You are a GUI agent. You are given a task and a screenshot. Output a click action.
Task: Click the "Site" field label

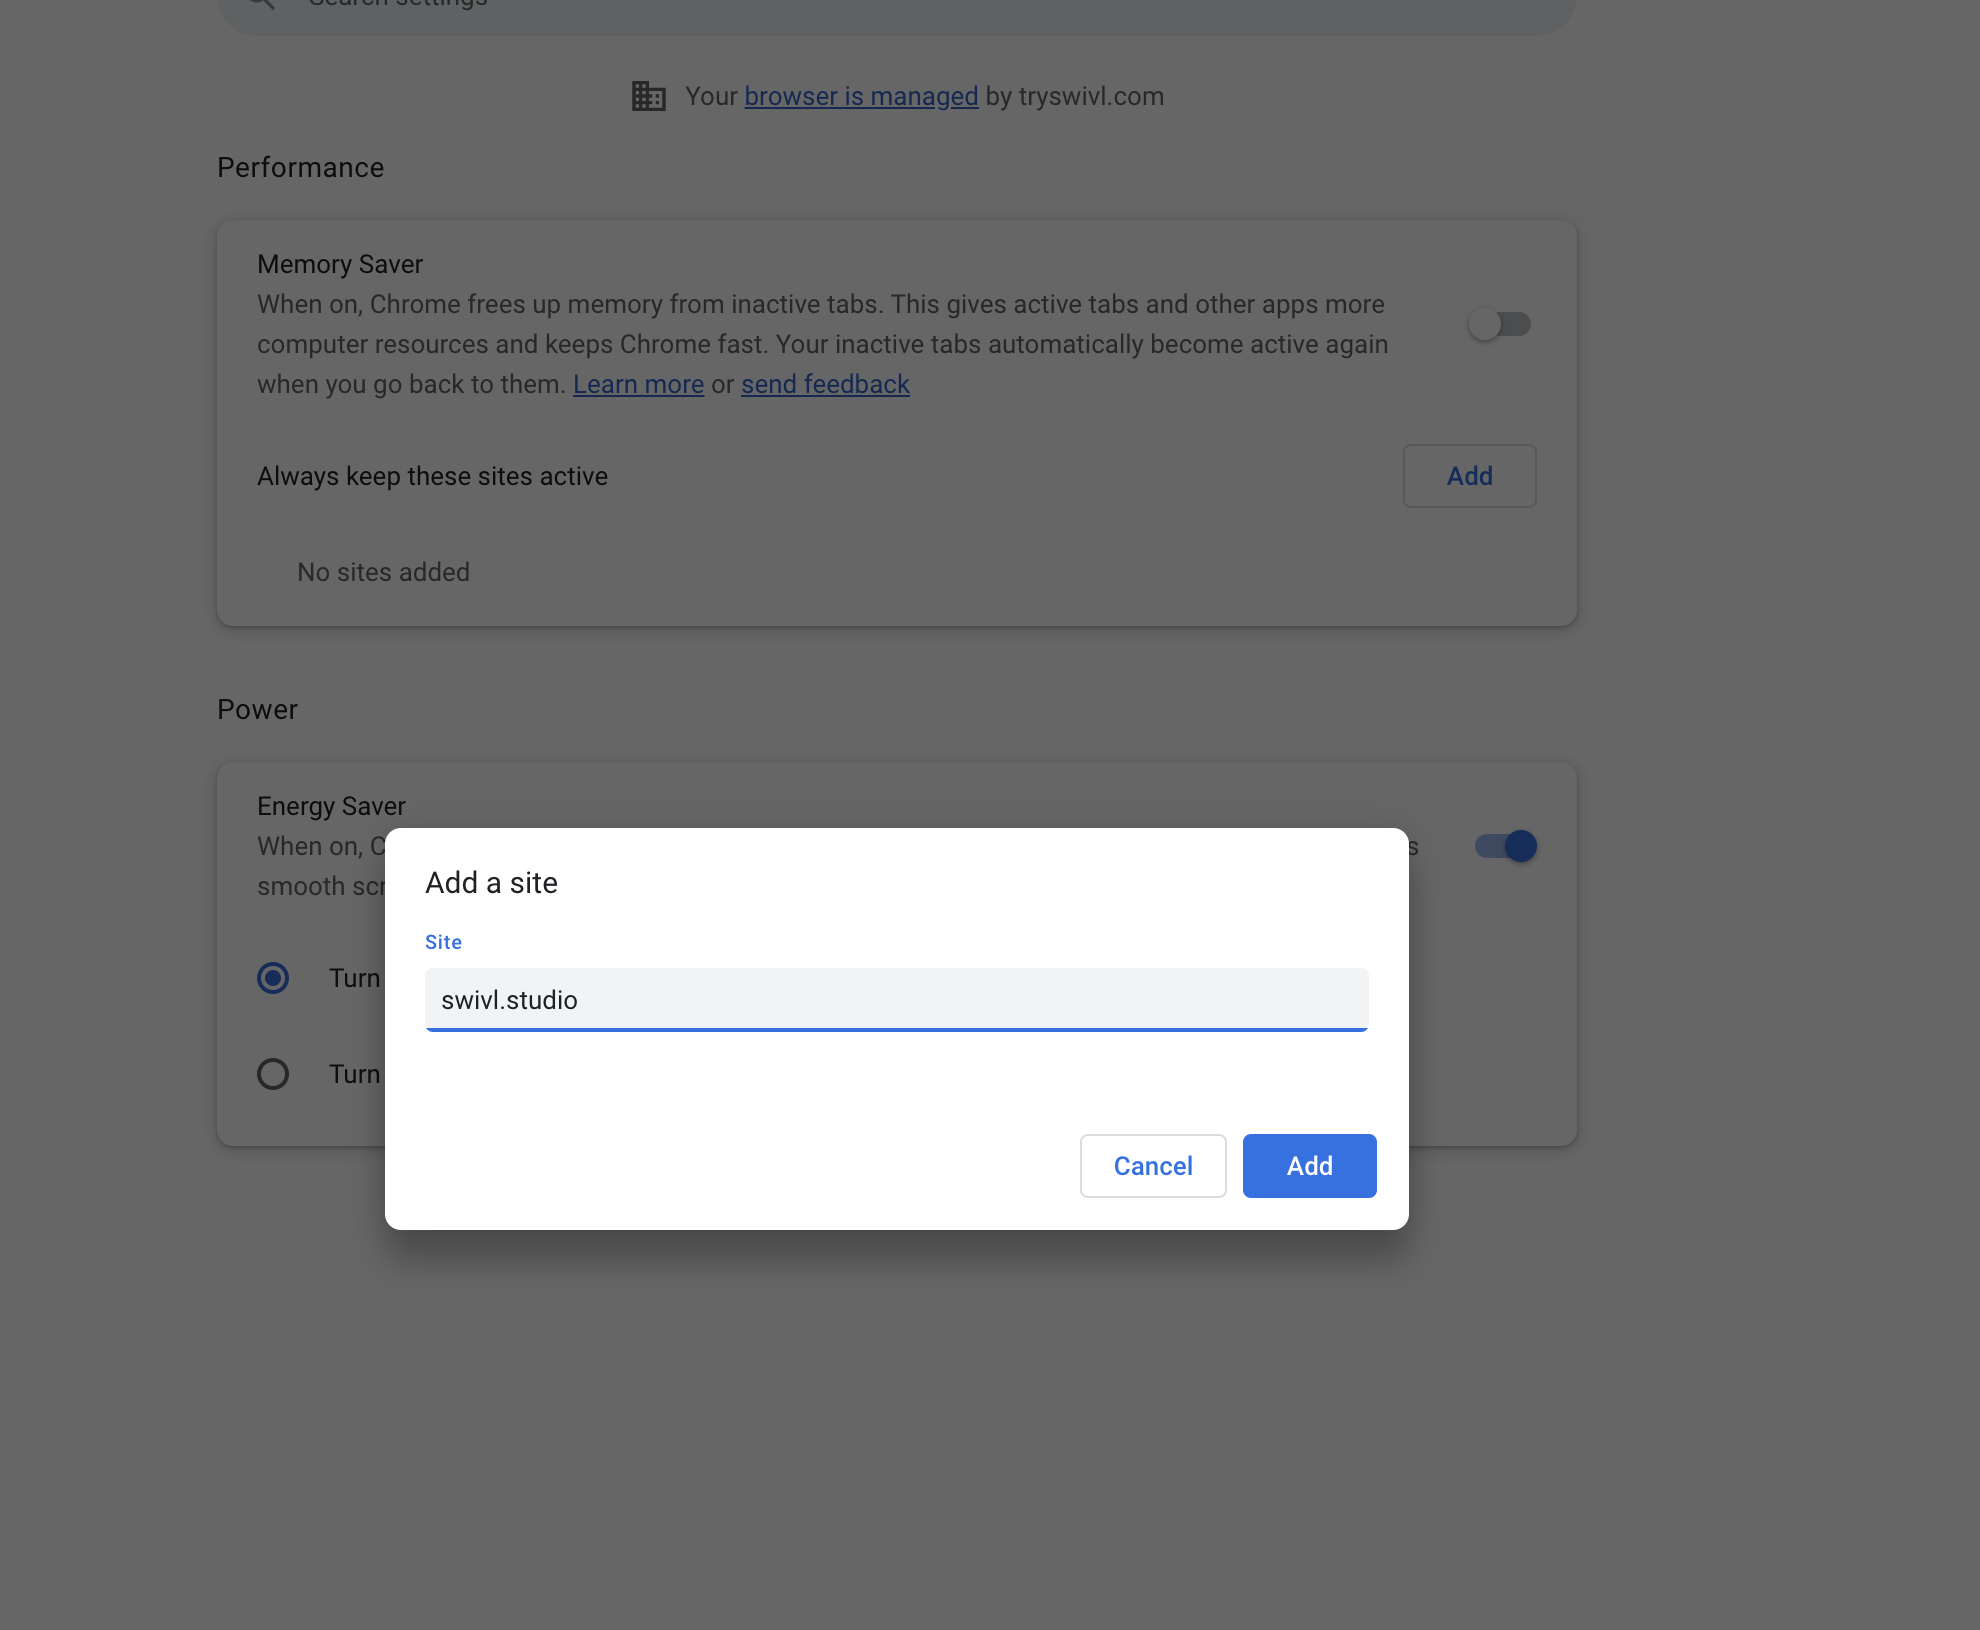pyautogui.click(x=443, y=942)
